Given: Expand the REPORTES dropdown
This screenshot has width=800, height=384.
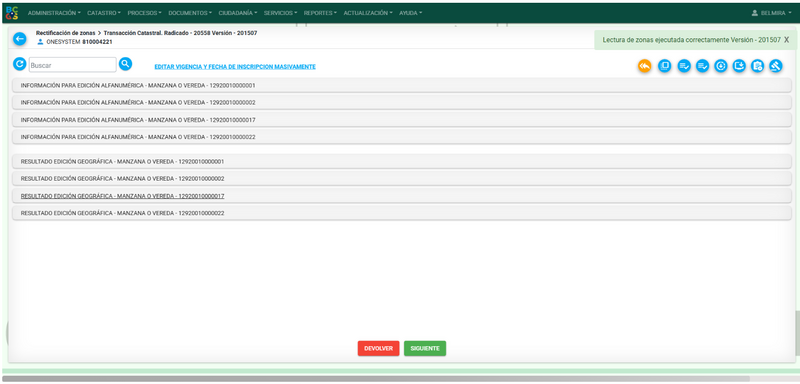Looking at the screenshot, I should [x=321, y=13].
